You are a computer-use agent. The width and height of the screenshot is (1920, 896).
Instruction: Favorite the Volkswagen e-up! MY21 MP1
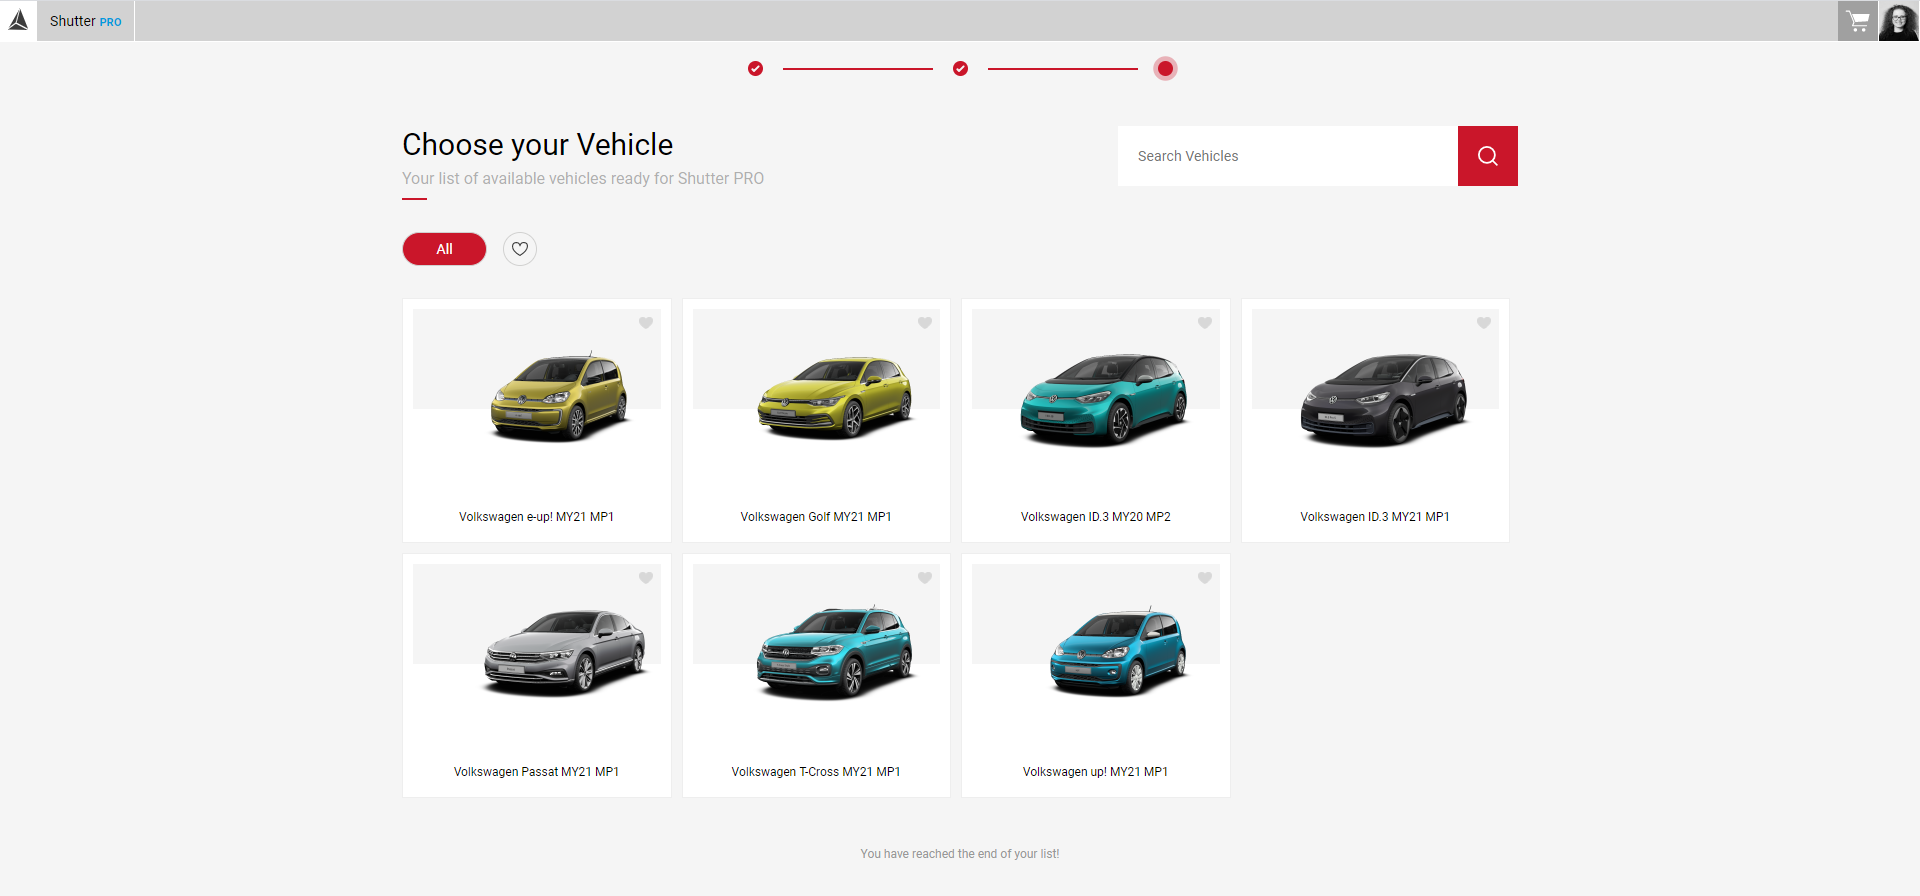(646, 323)
